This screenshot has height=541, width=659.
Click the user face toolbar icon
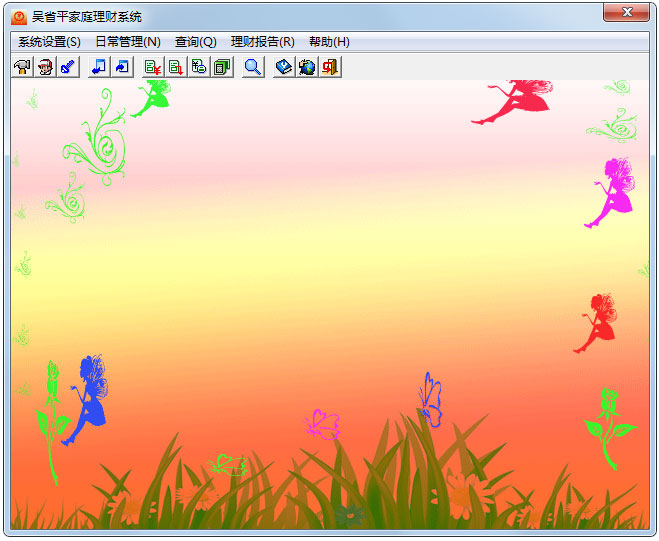tap(45, 67)
